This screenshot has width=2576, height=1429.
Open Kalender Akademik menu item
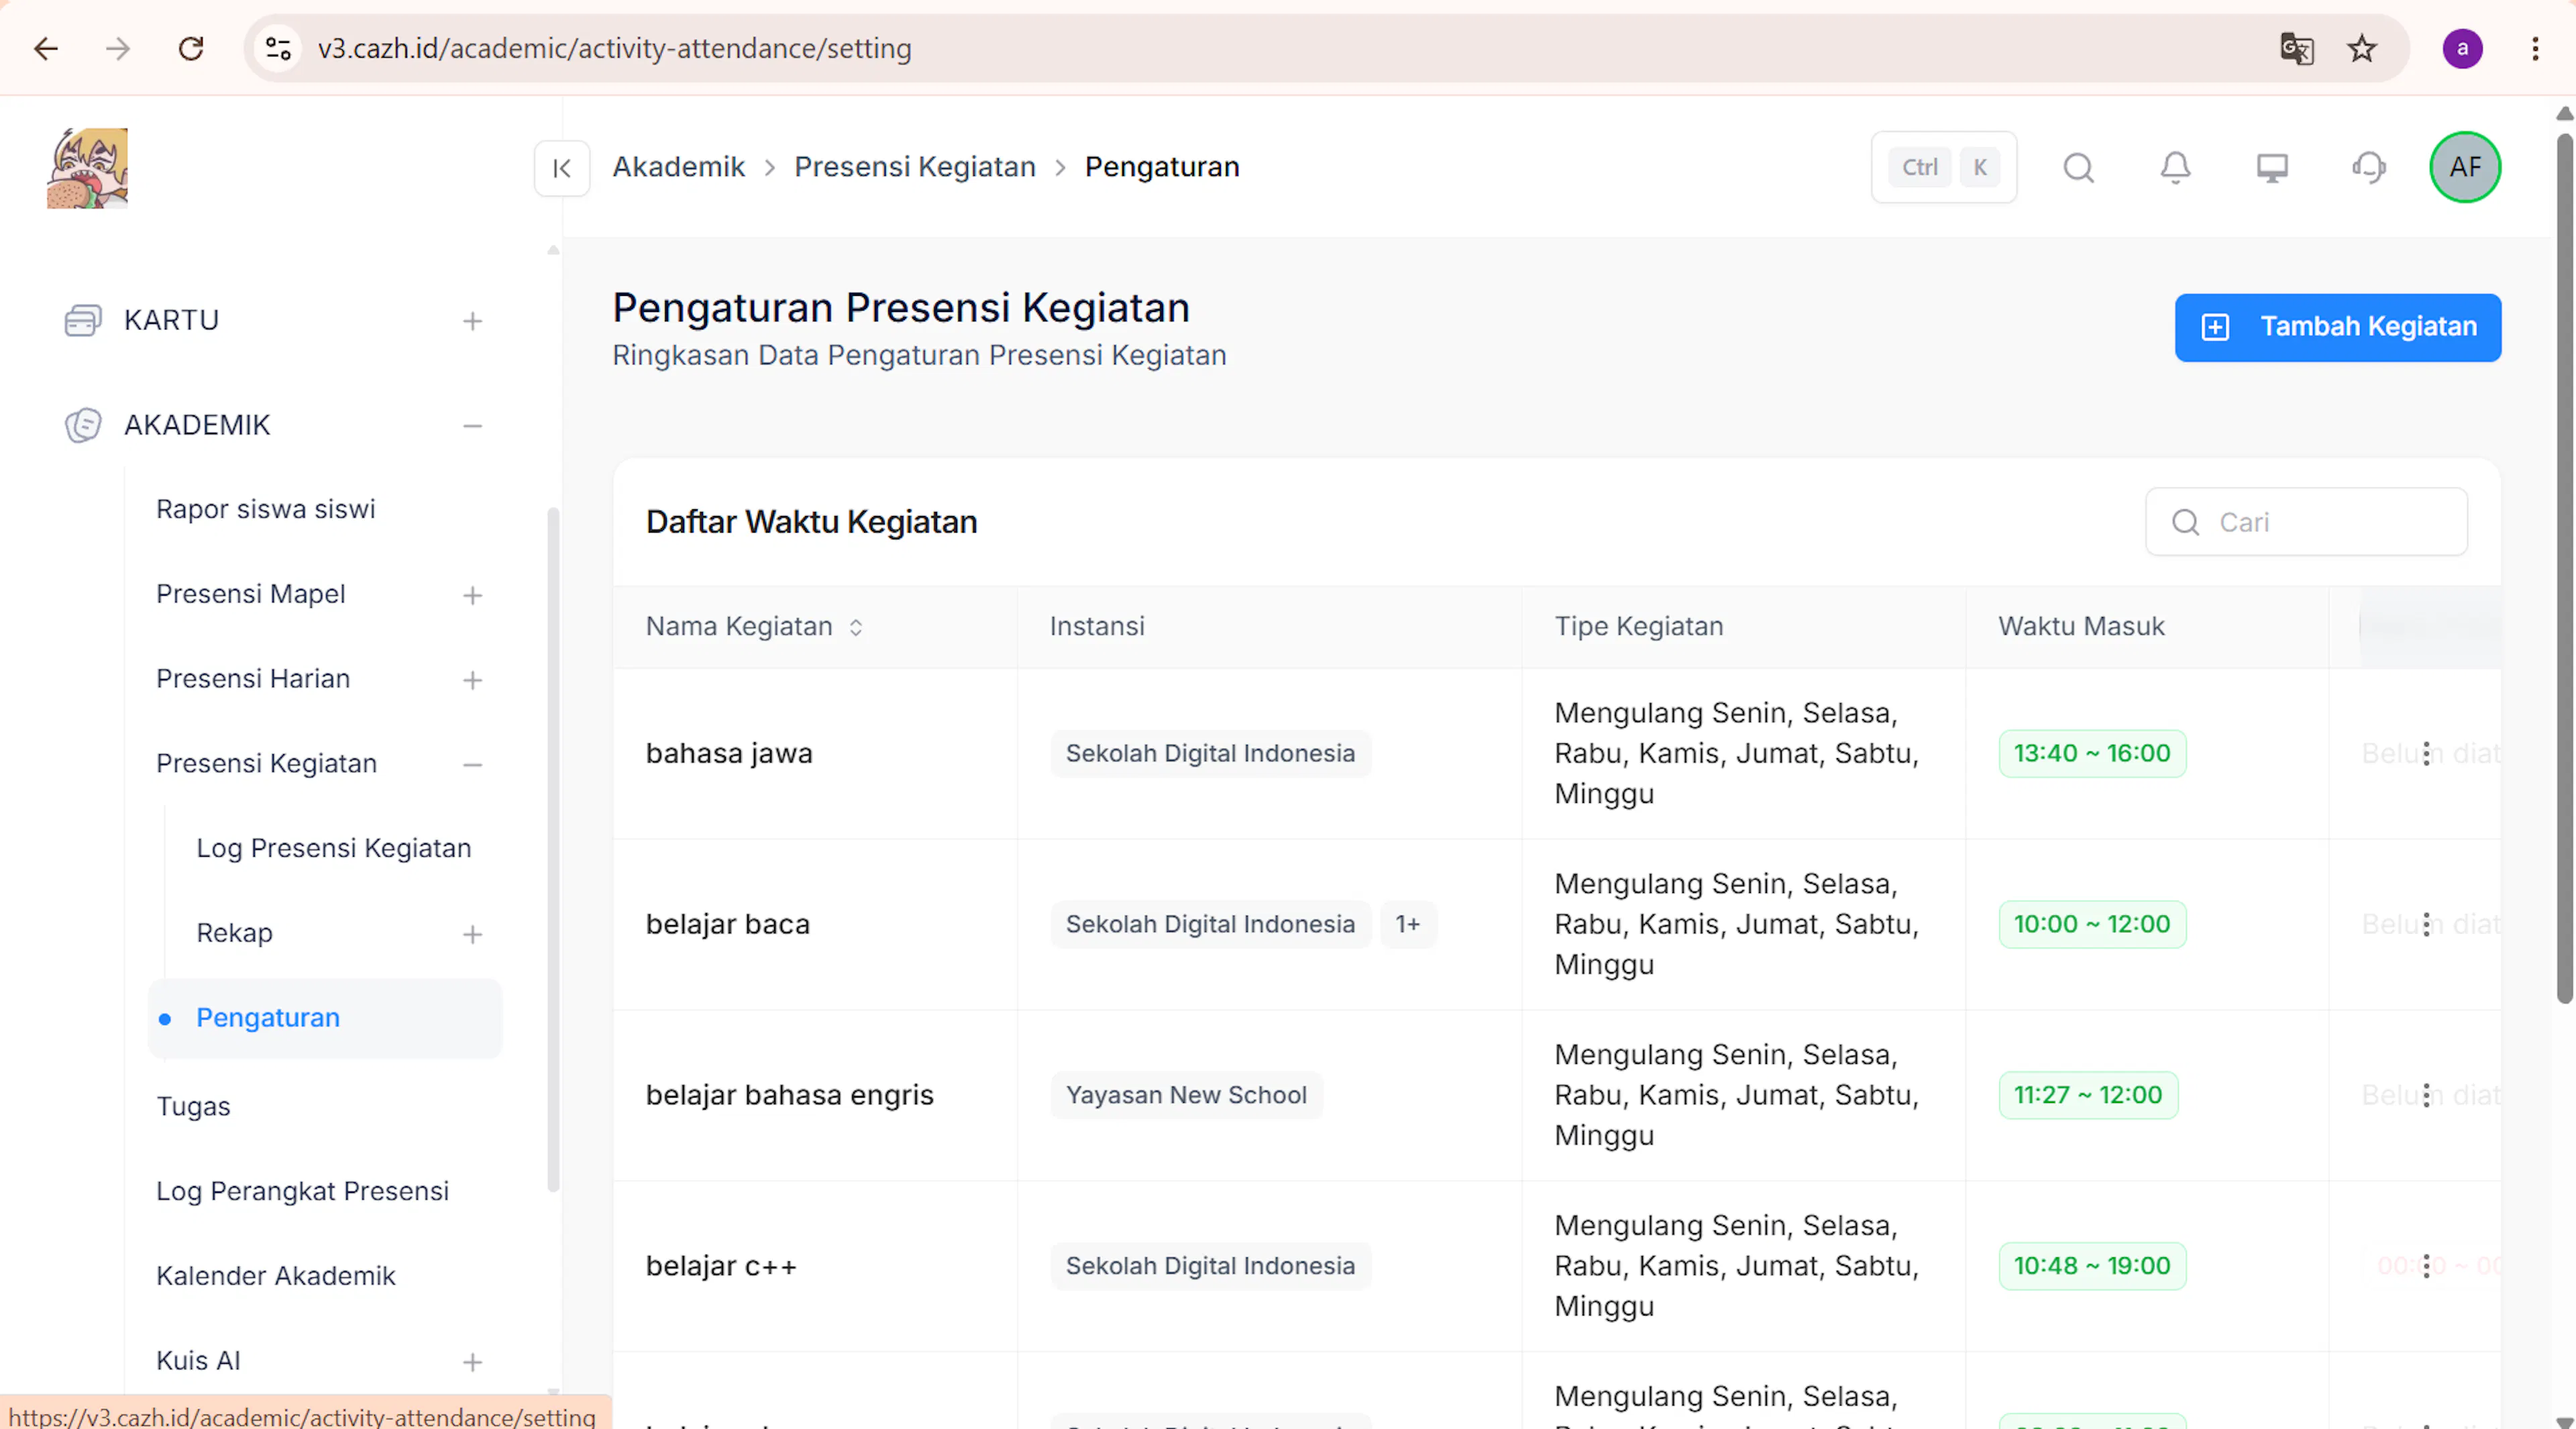pyautogui.click(x=276, y=1276)
